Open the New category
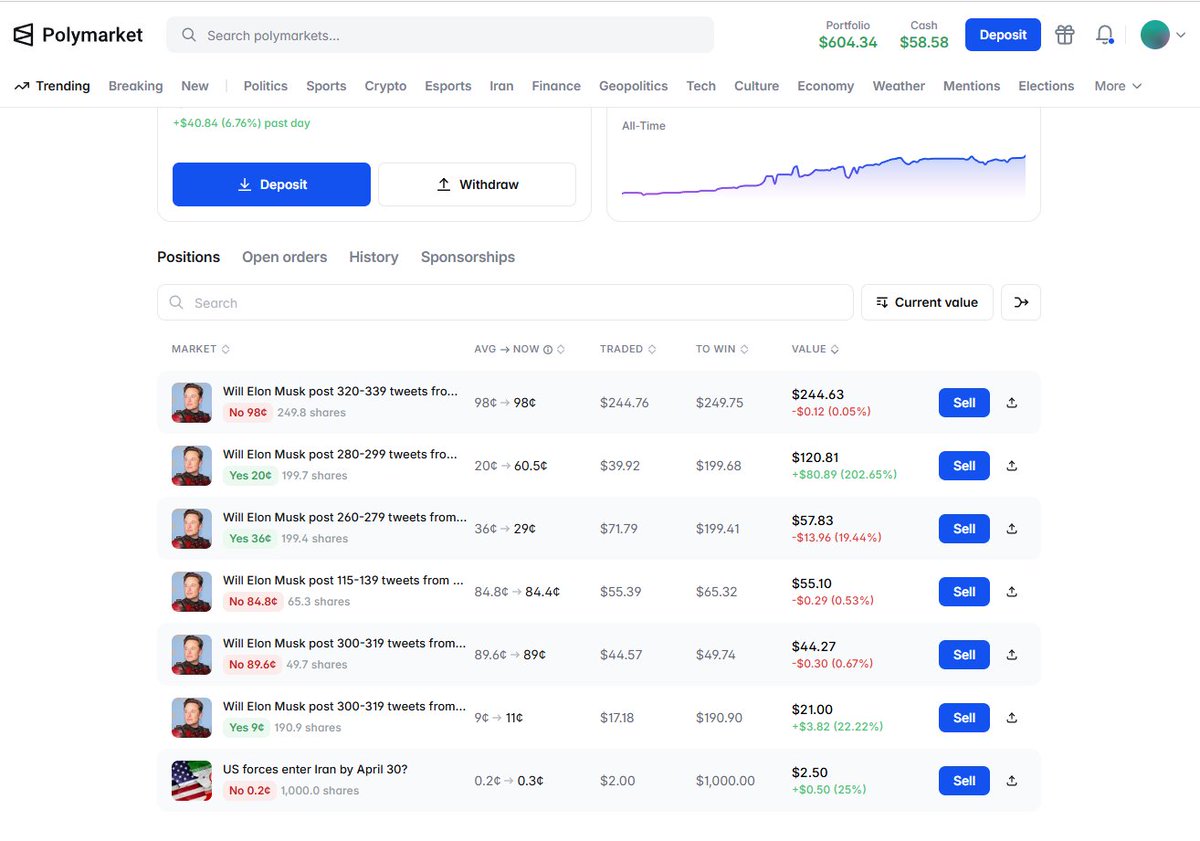The image size is (1200, 841). (x=195, y=86)
